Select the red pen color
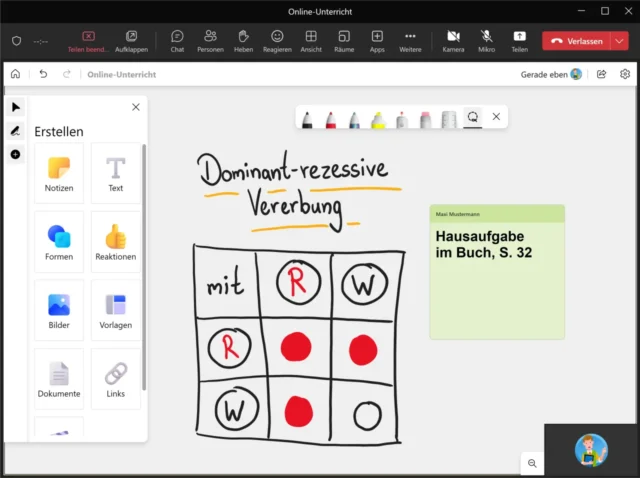640x478 pixels. pyautogui.click(x=330, y=119)
